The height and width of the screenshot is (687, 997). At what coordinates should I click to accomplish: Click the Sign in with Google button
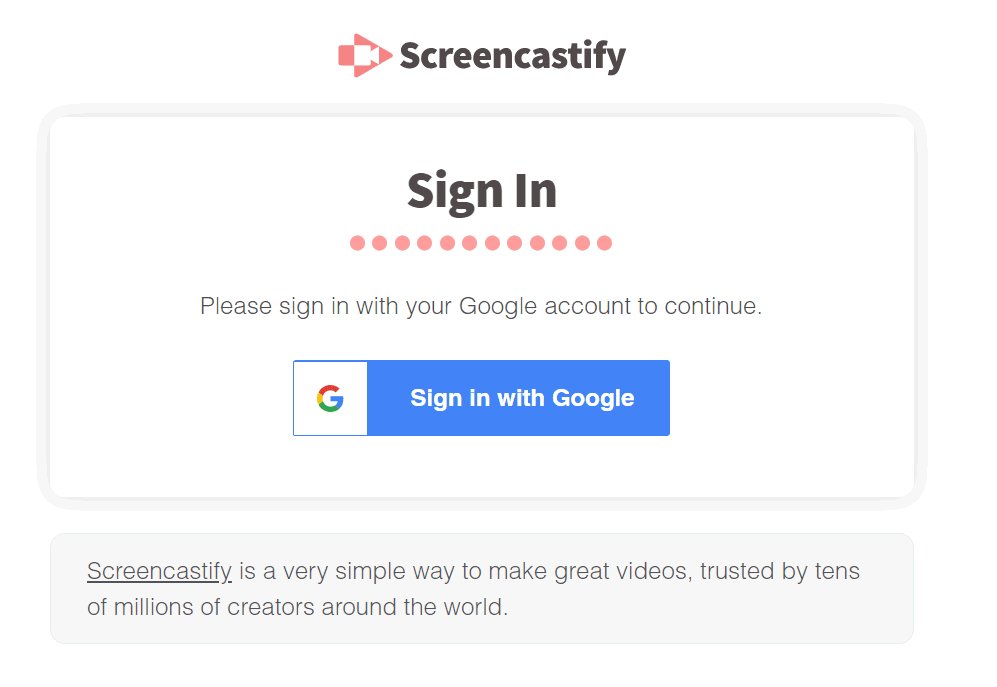(x=481, y=398)
